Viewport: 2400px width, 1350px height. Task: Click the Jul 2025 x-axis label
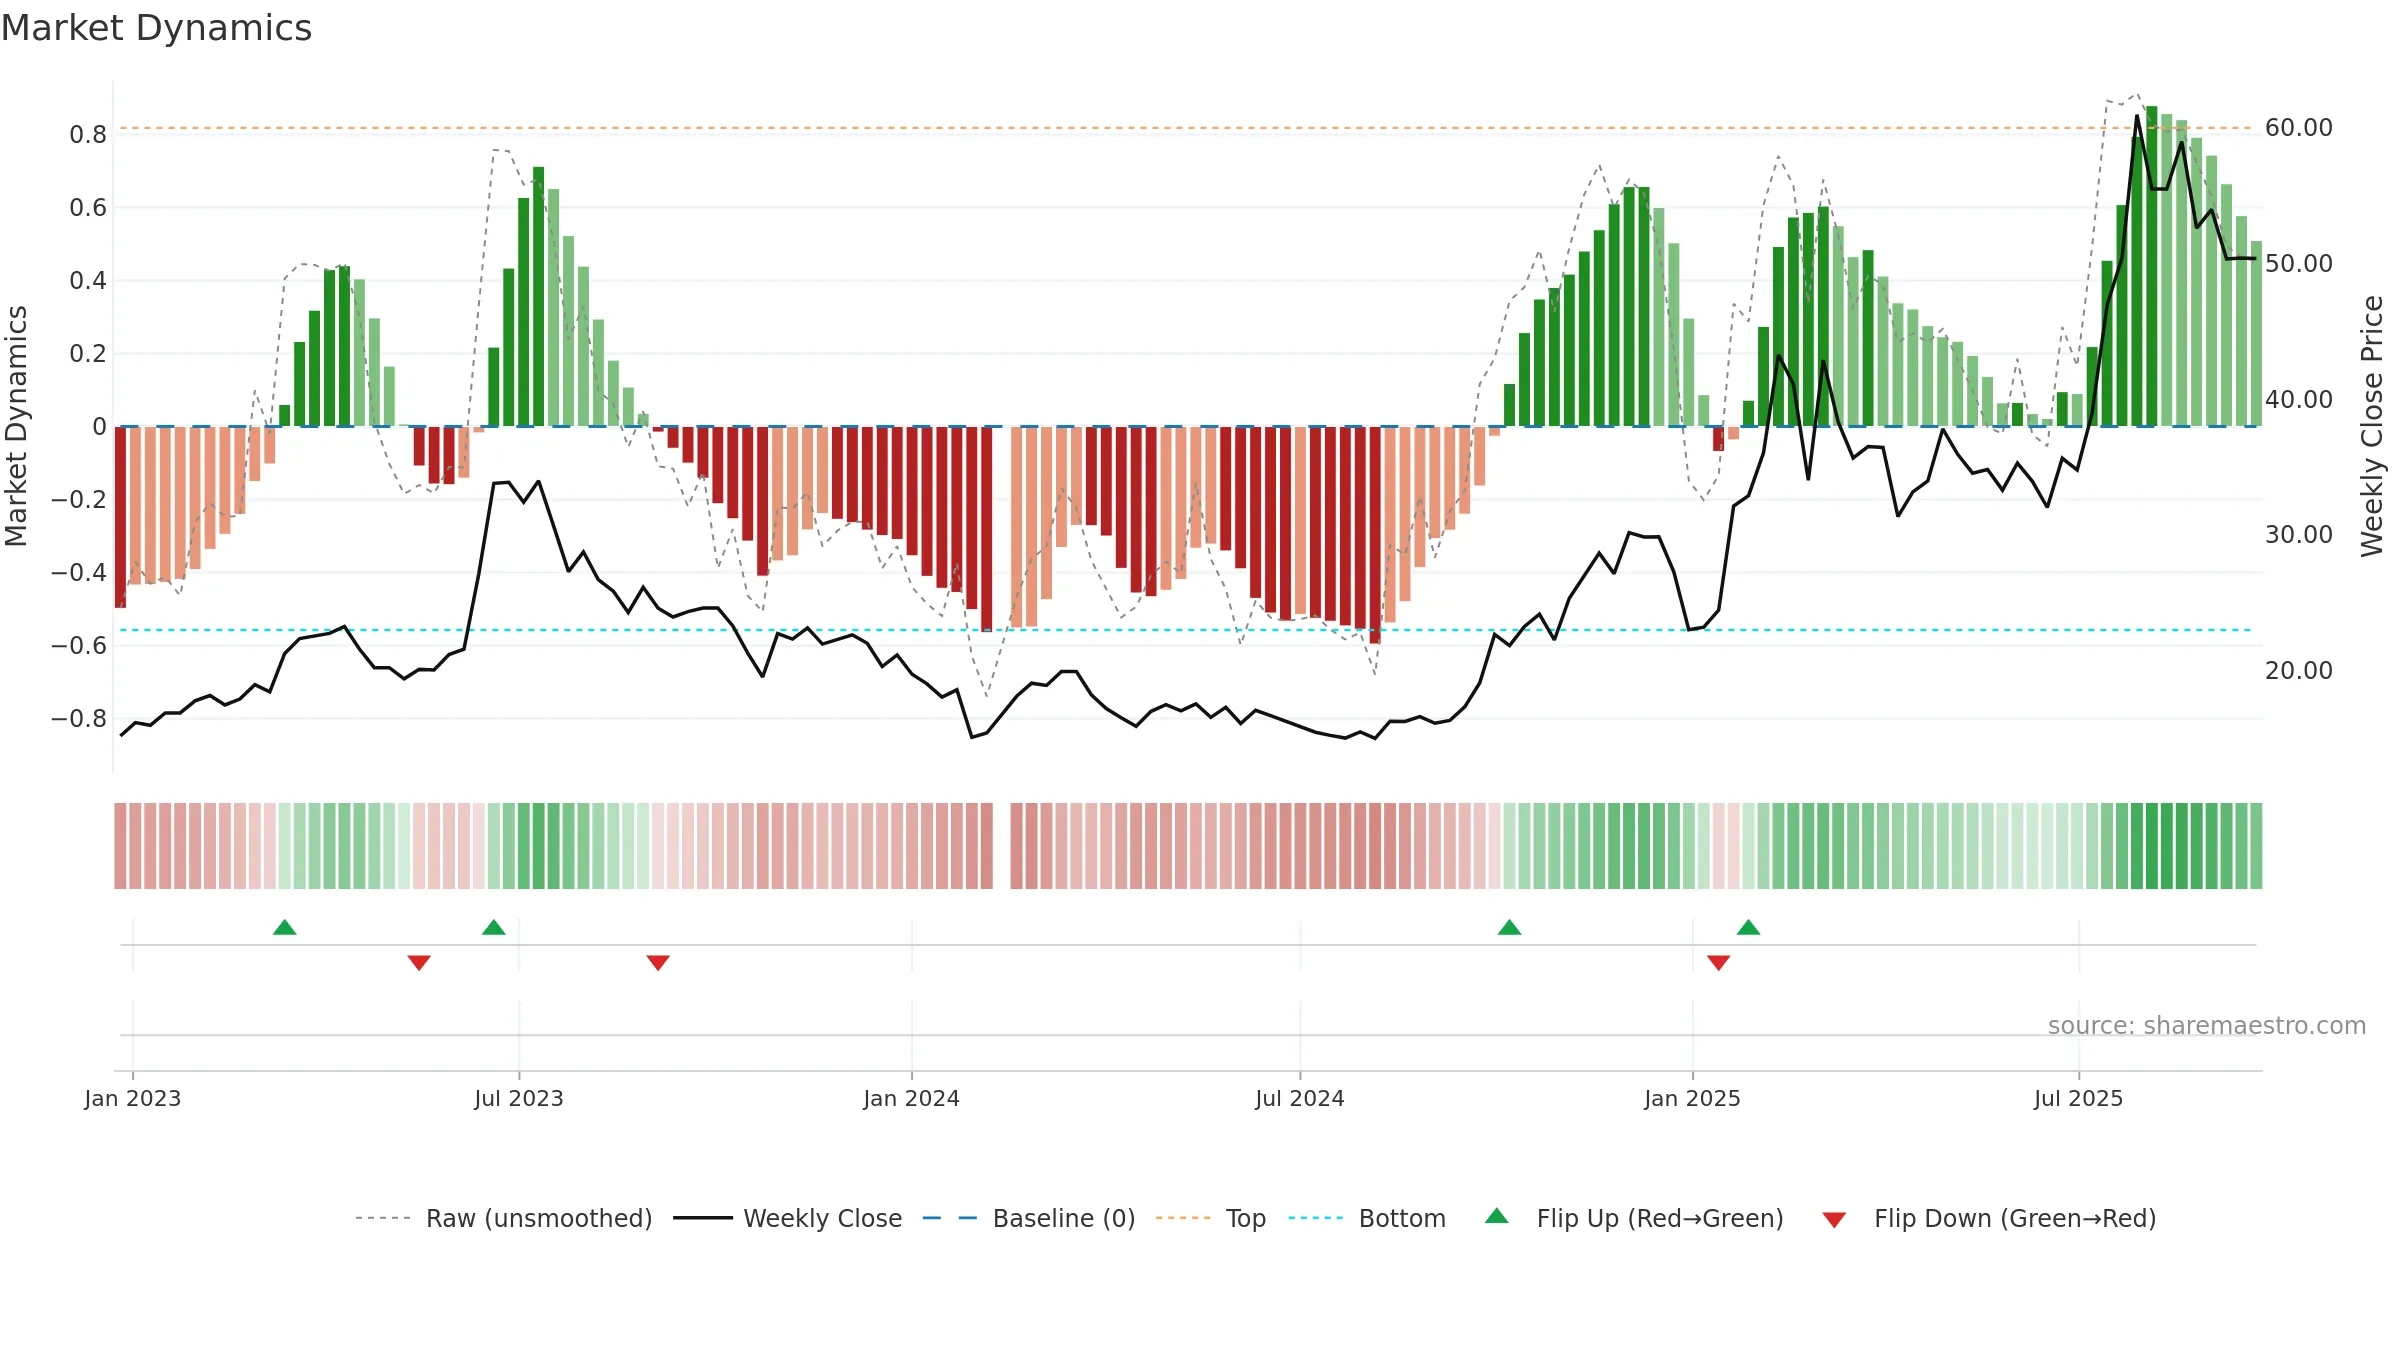point(2079,1098)
